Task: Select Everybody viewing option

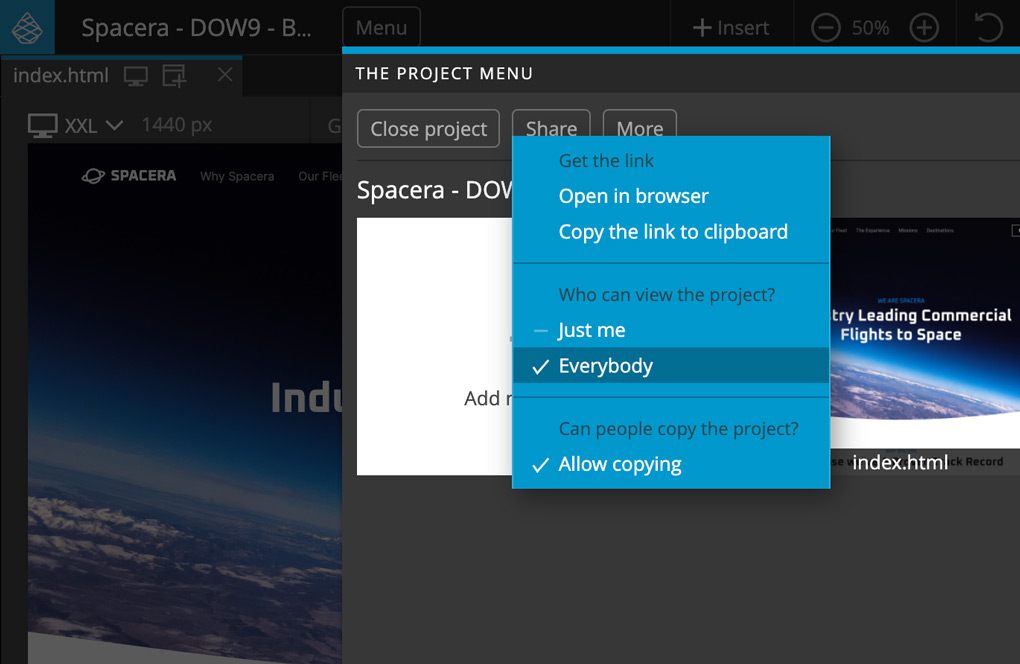Action: click(671, 365)
